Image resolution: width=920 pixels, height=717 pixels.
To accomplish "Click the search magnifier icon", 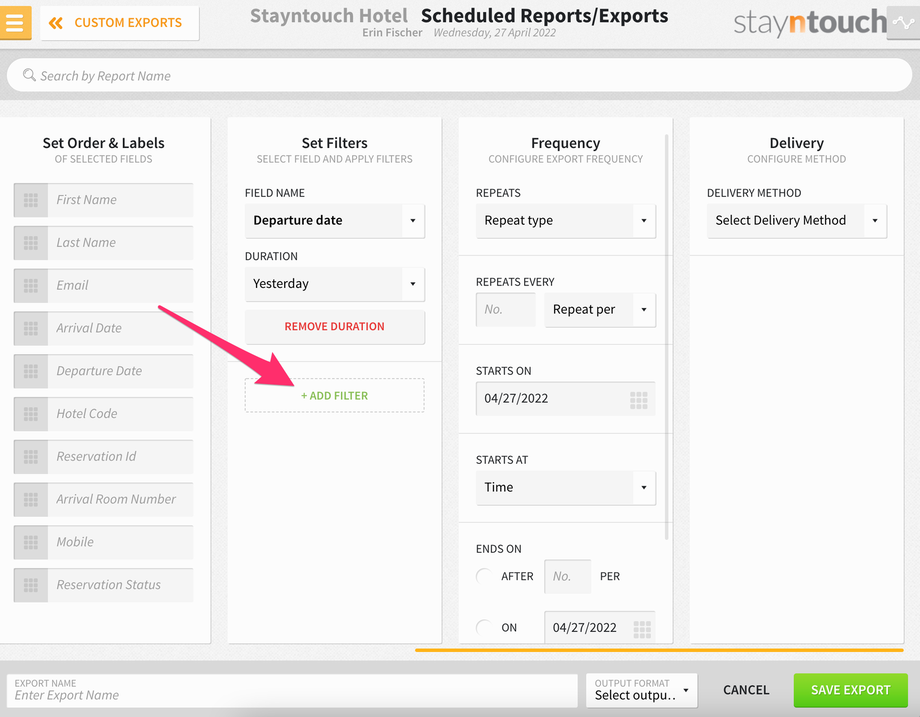I will [x=29, y=75].
